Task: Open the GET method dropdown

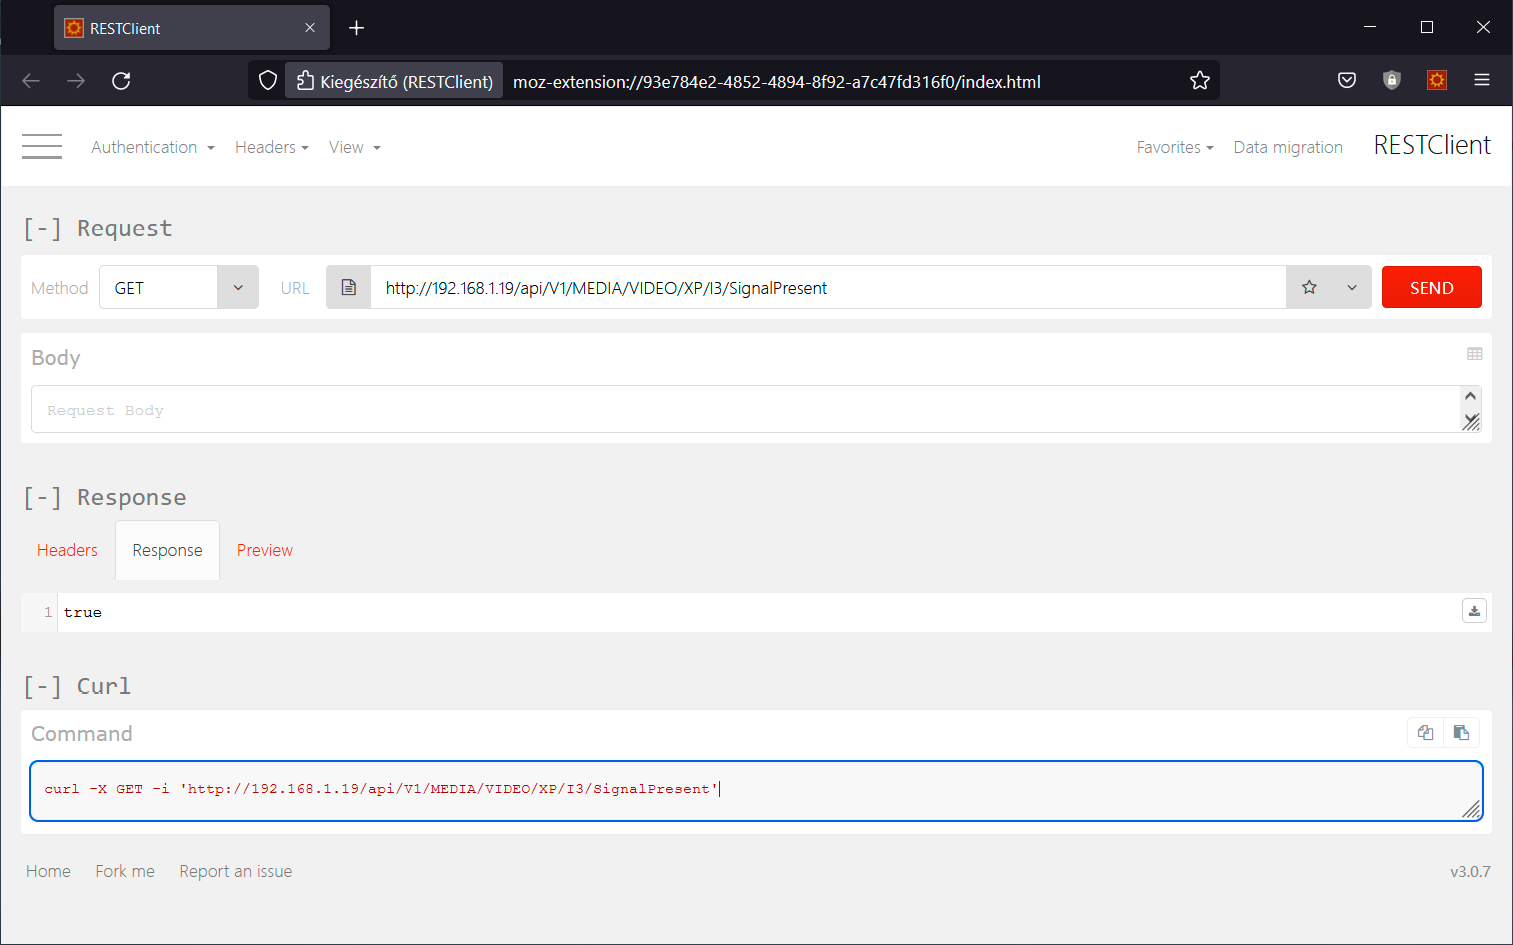Action: click(x=238, y=288)
